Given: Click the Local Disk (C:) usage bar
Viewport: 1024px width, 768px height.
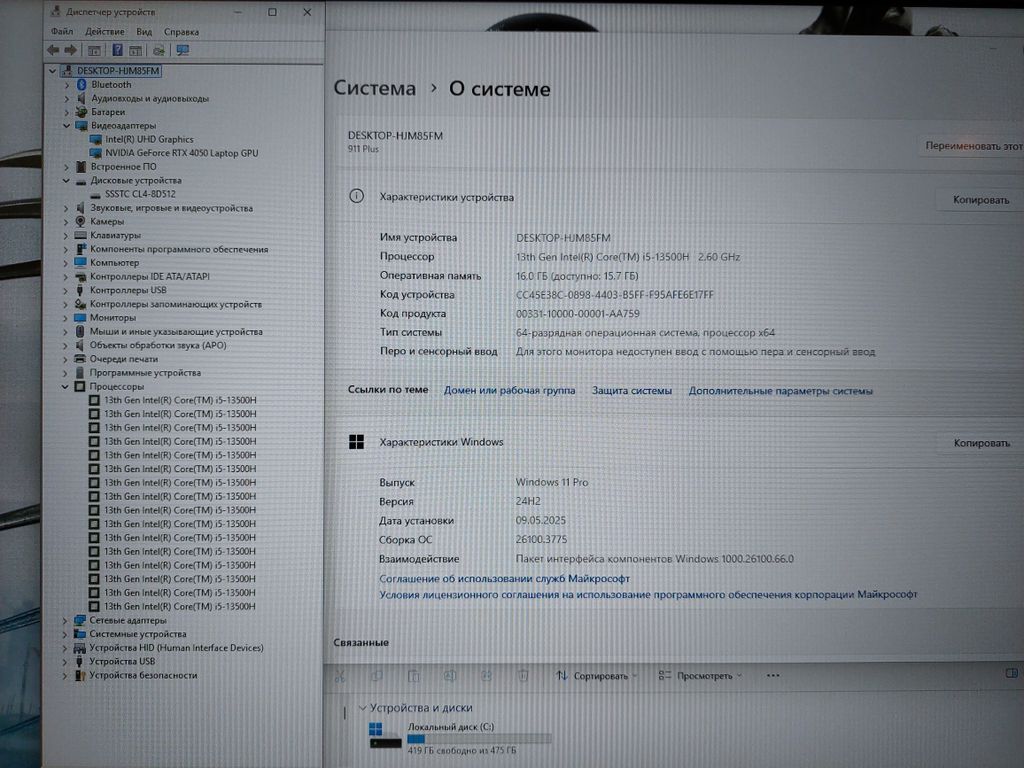Looking at the screenshot, I should (x=479, y=739).
